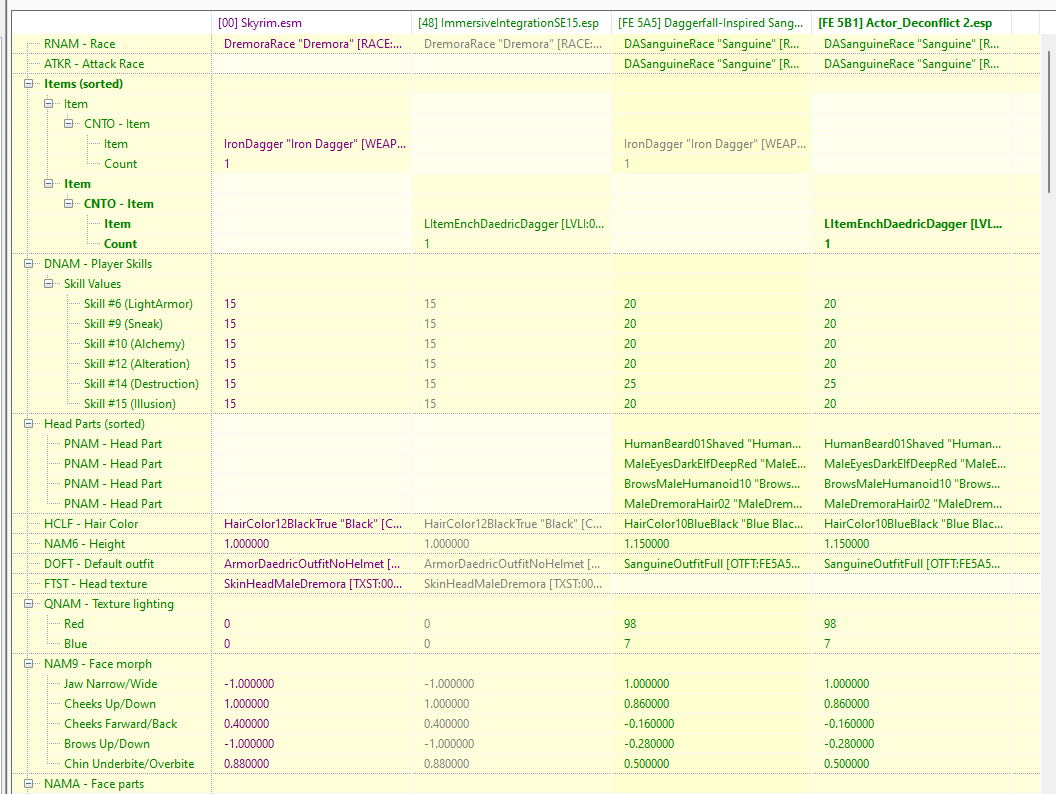
Task: Collapse the NAMA - Face parts node
Action: (x=28, y=783)
